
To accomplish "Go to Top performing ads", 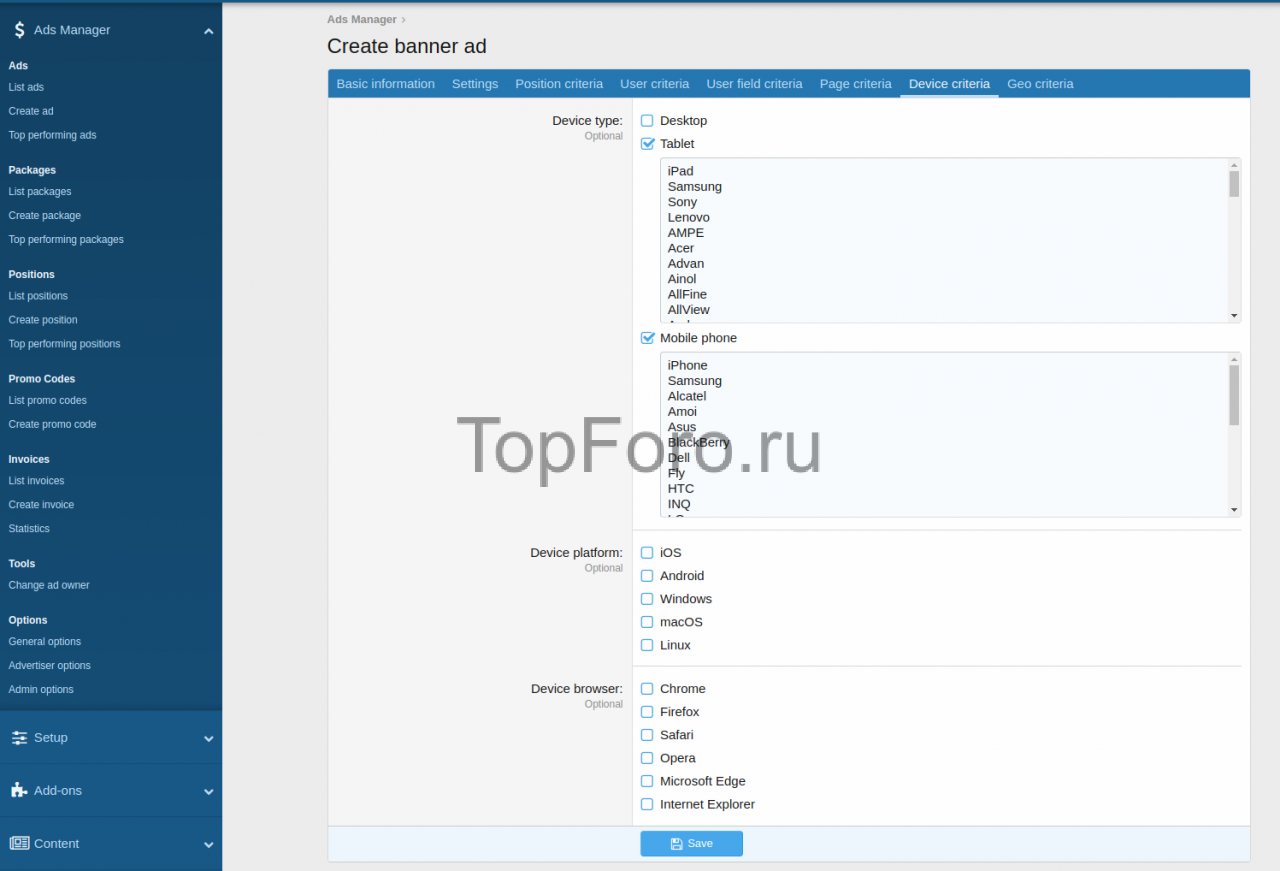I will point(52,135).
